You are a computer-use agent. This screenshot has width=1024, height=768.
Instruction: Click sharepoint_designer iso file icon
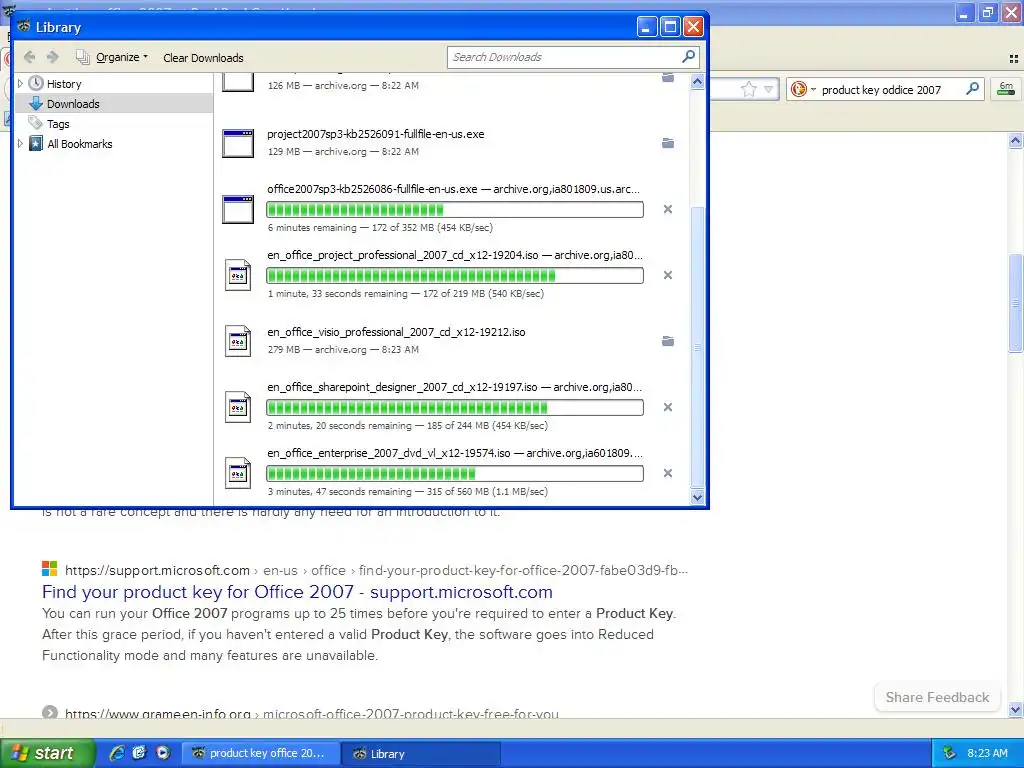(x=238, y=407)
